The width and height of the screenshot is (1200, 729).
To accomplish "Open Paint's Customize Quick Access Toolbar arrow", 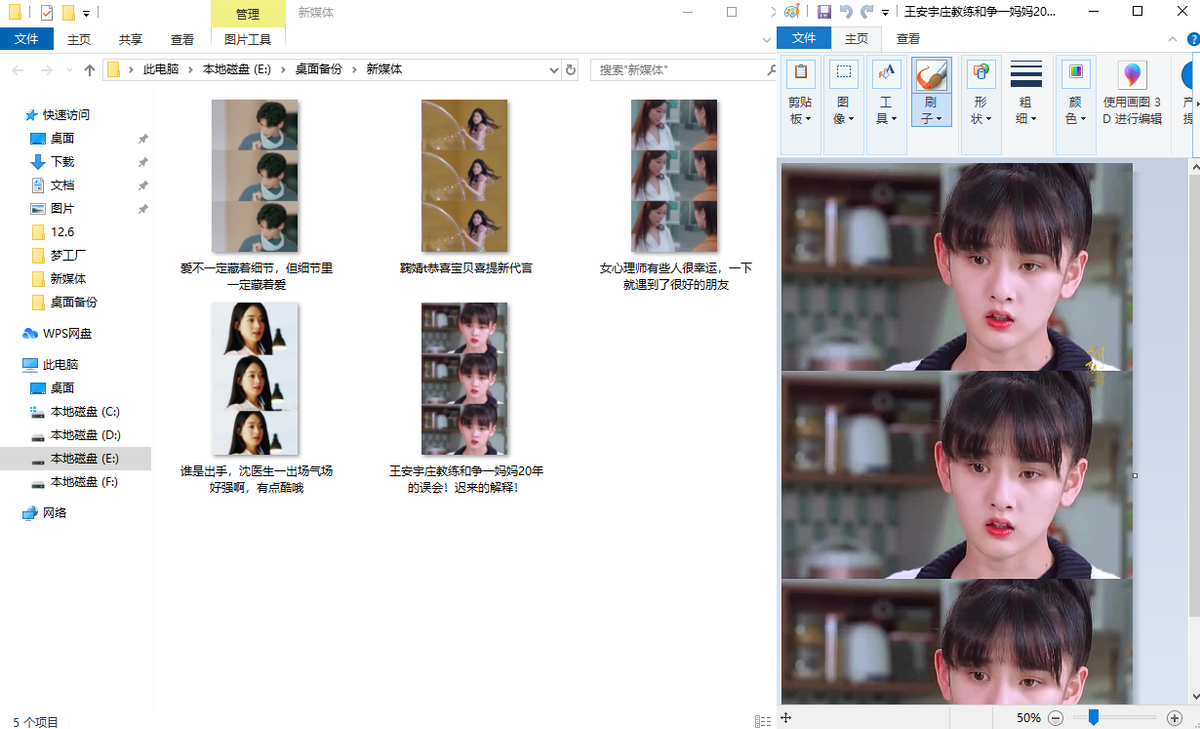I will [x=886, y=13].
